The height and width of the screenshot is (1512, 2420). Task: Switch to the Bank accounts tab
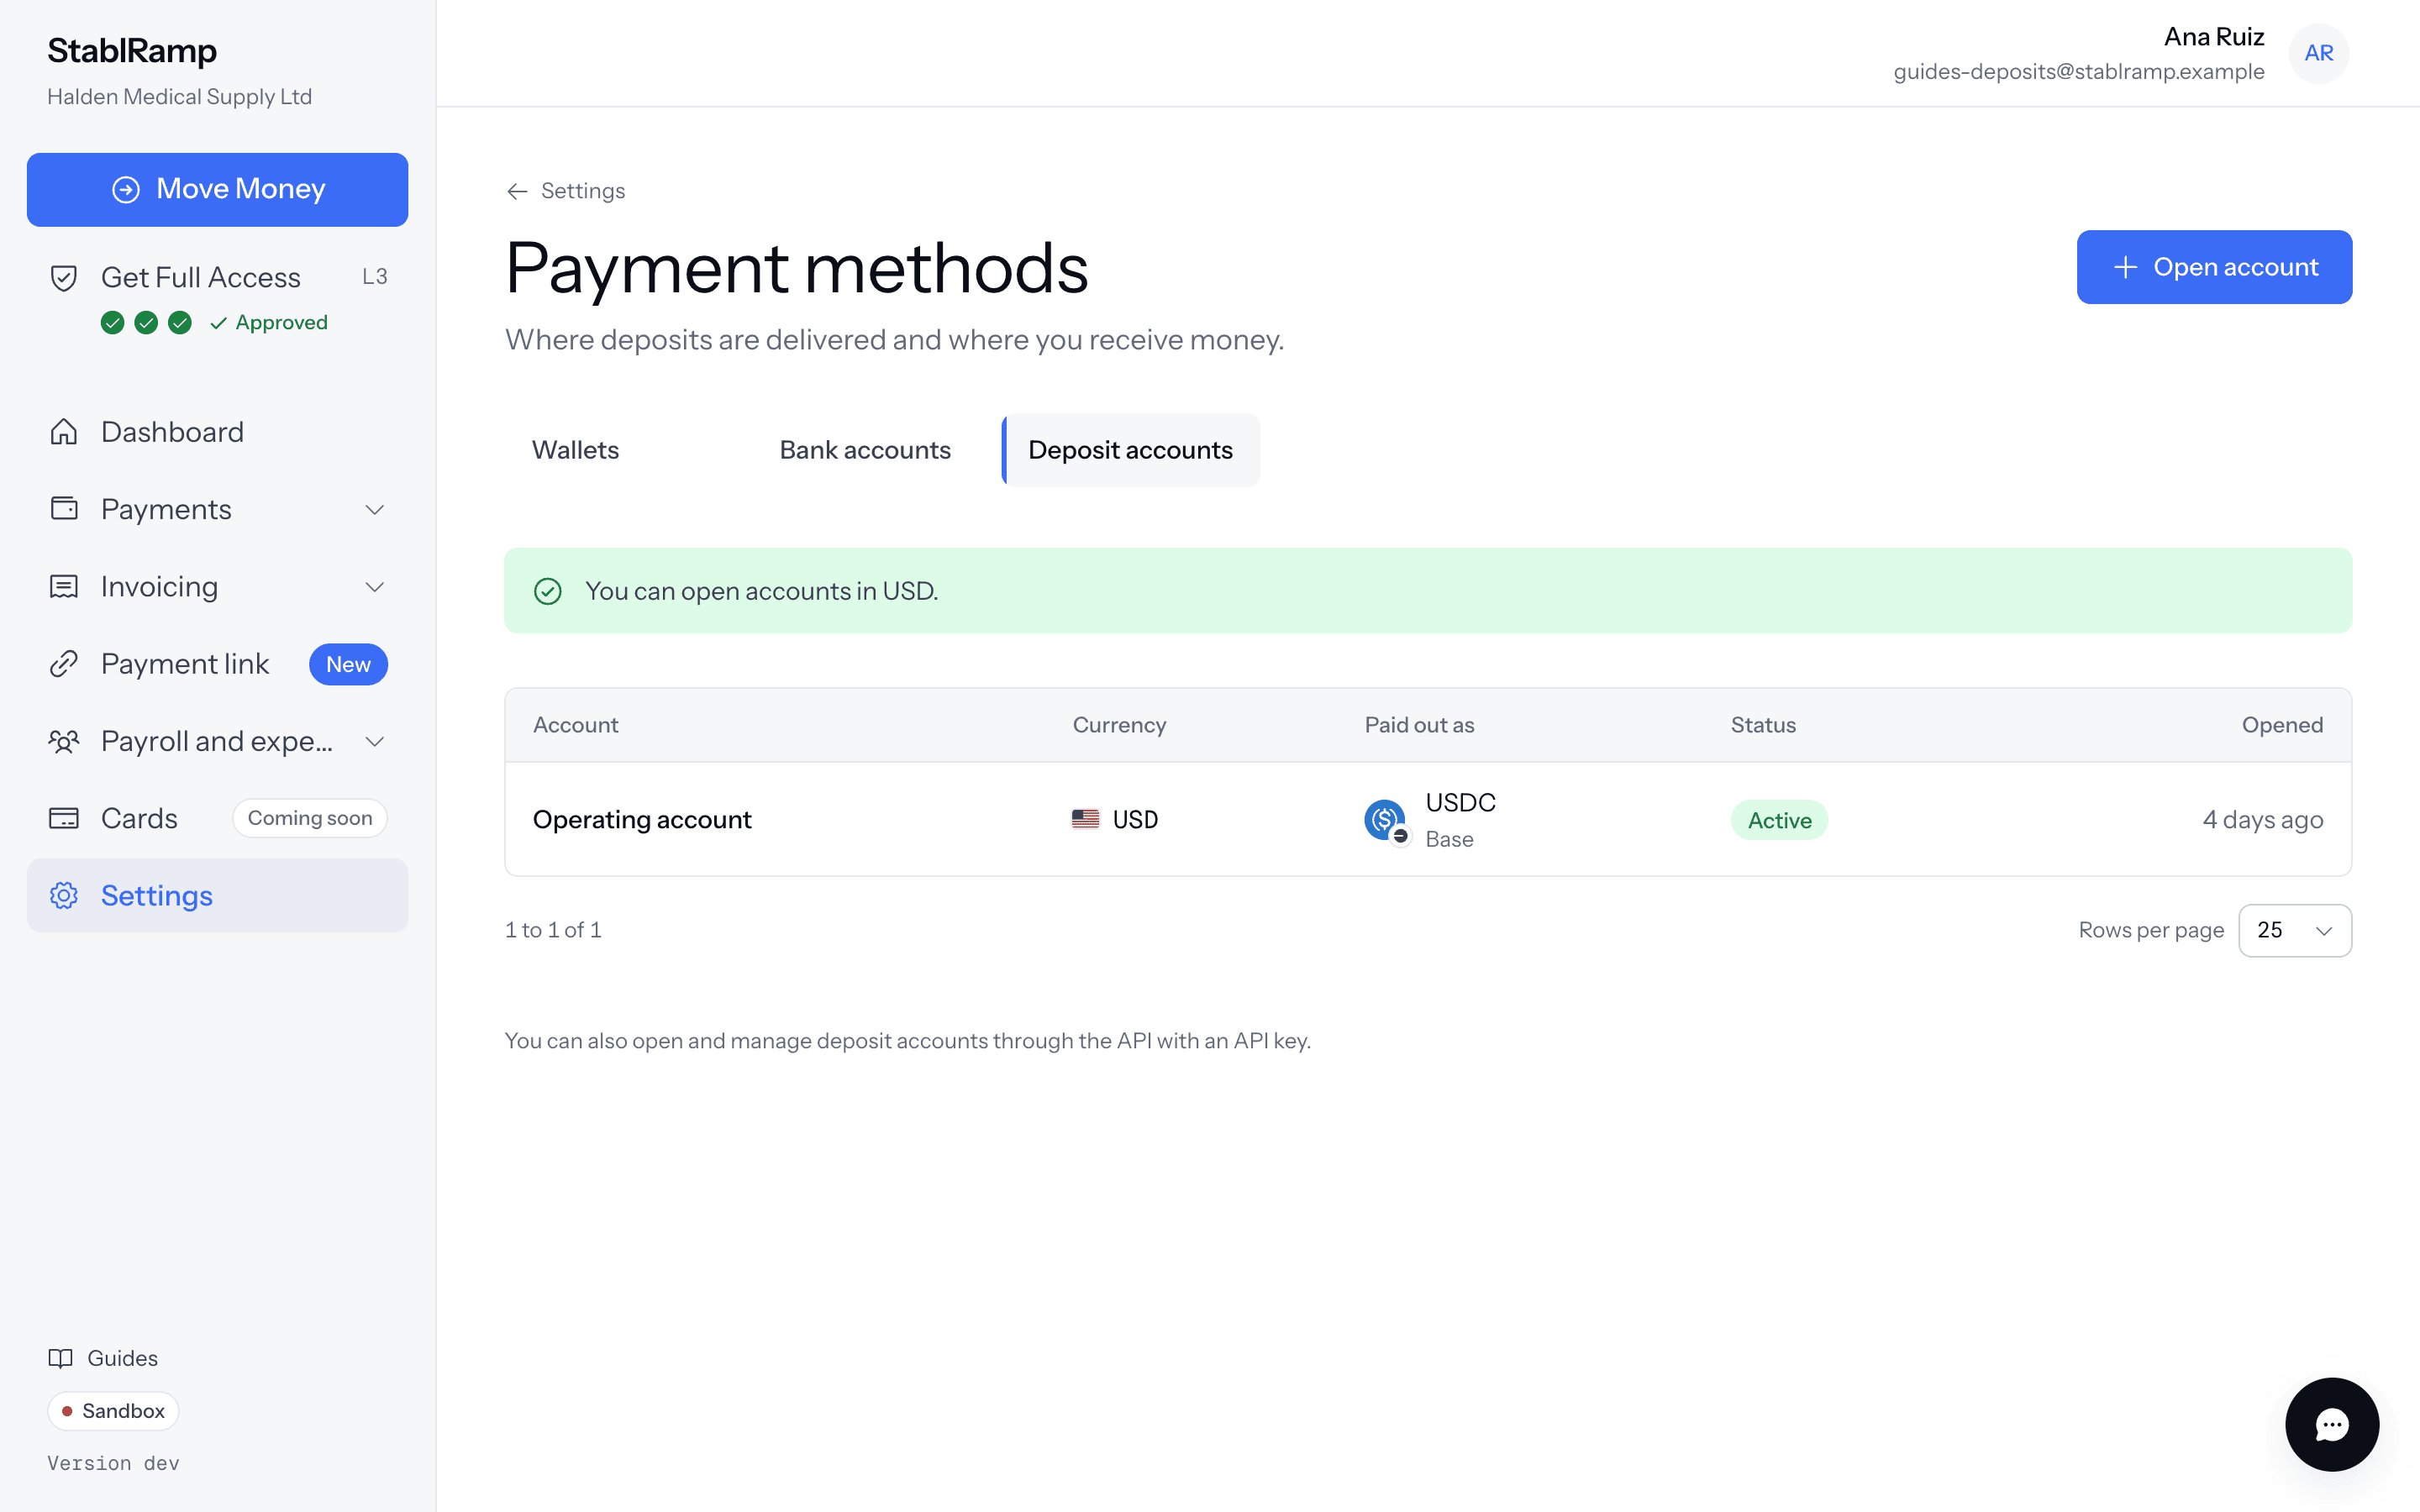(865, 450)
